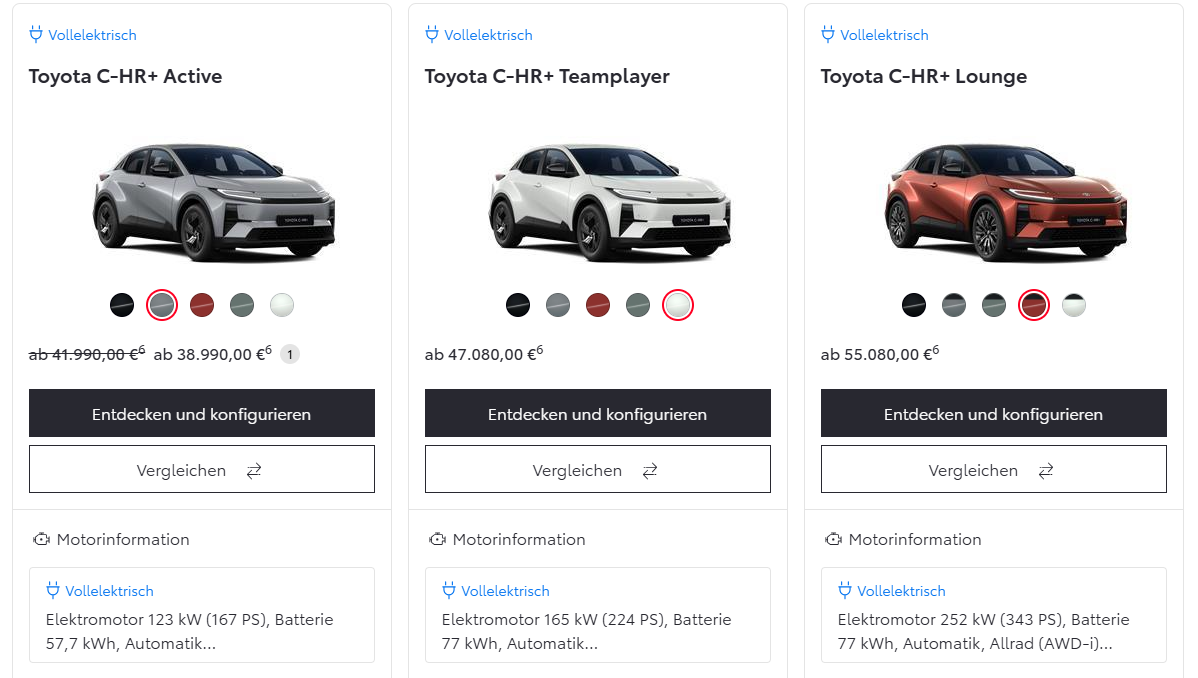Click the plug icon above Toyota C-HR+ Active

pos(36,35)
